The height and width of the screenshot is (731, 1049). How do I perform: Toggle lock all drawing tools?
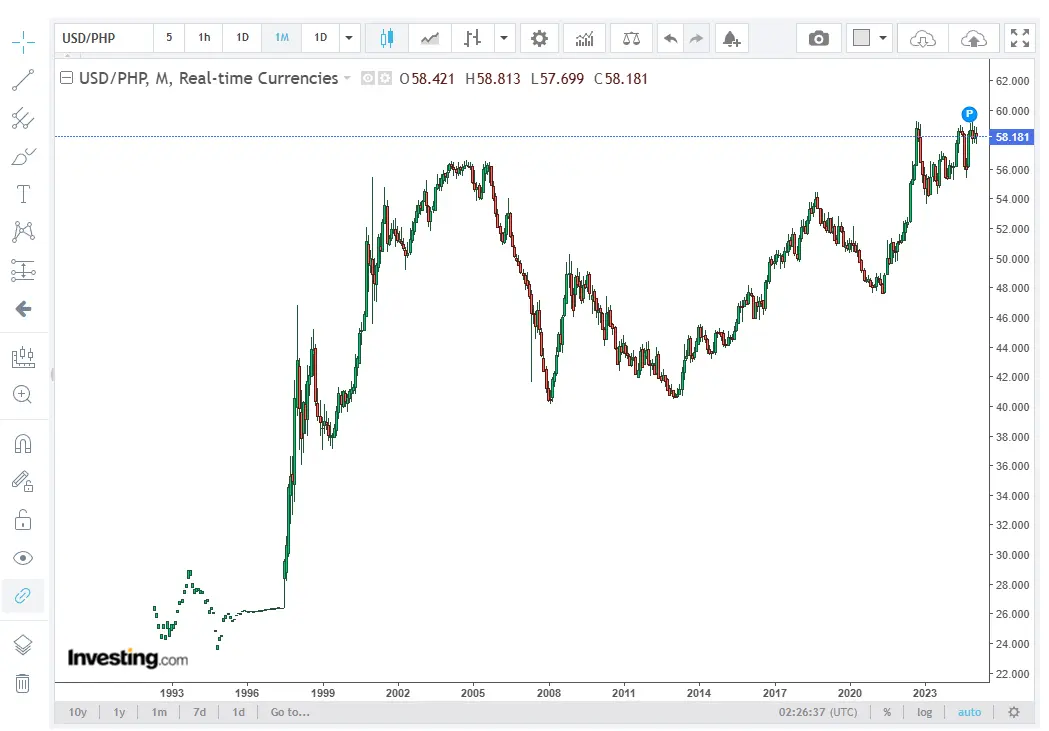coord(23,520)
